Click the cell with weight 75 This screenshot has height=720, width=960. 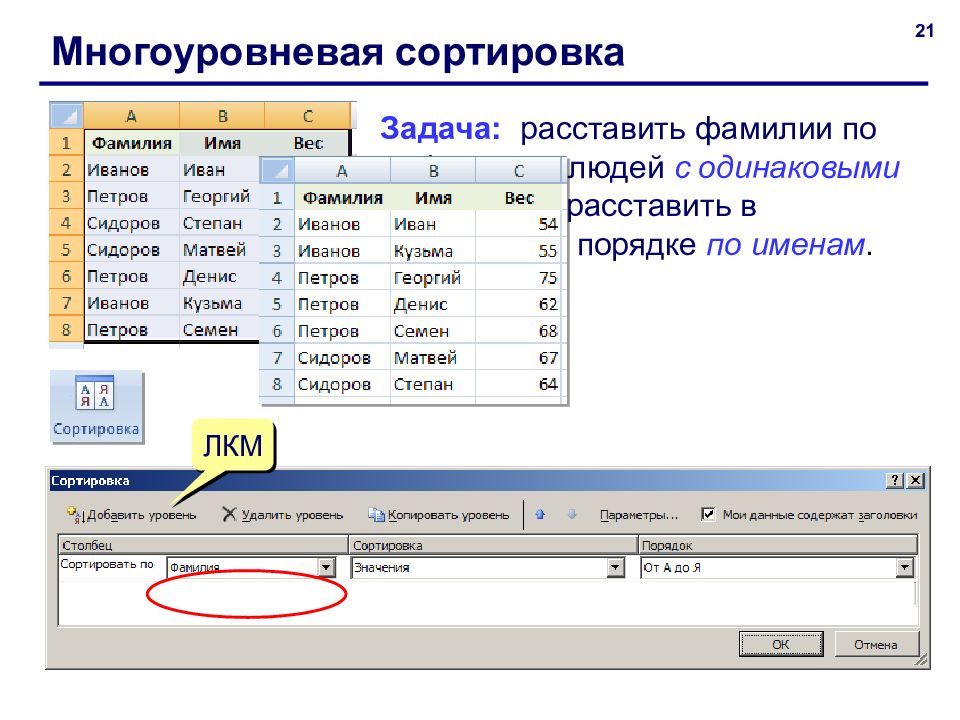(519, 278)
